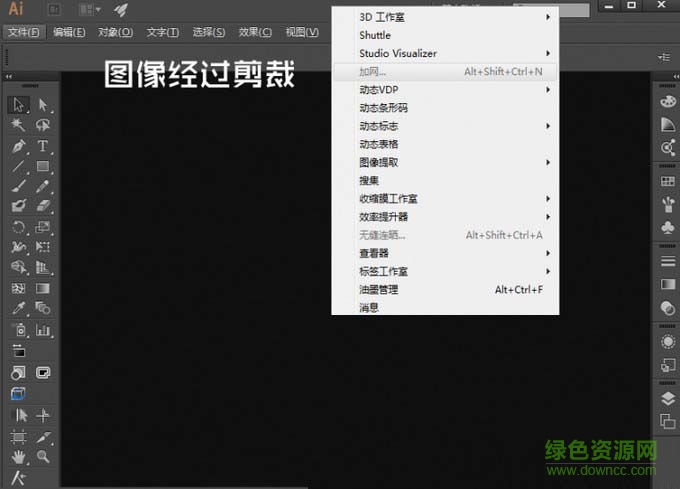This screenshot has height=489, width=680.
Task: Select the Zoom magnifier tool
Action: tap(42, 456)
